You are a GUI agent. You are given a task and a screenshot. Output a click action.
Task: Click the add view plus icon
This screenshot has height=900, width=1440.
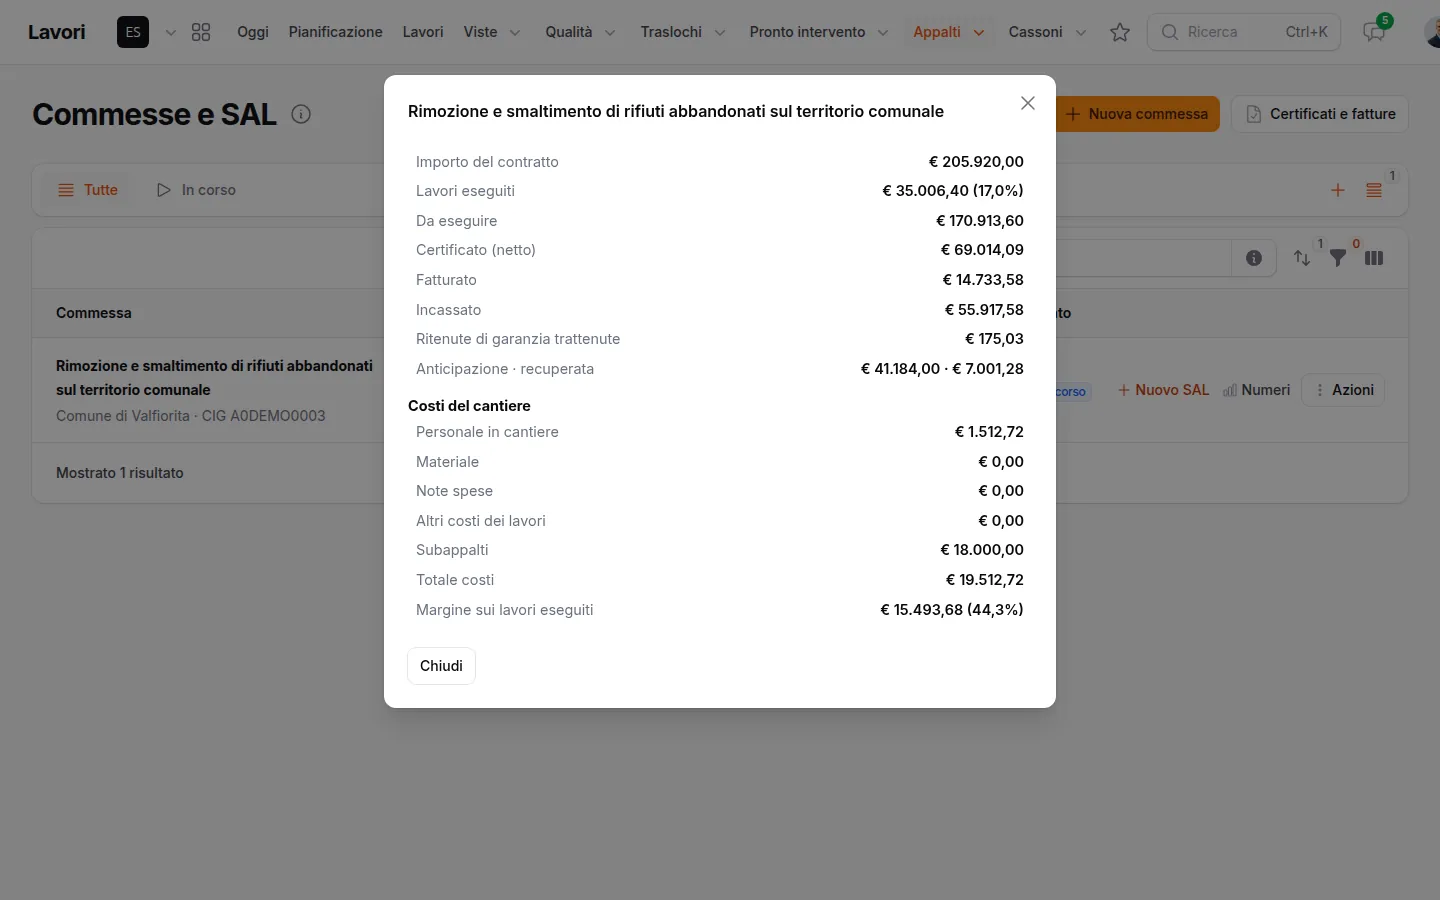pos(1338,190)
